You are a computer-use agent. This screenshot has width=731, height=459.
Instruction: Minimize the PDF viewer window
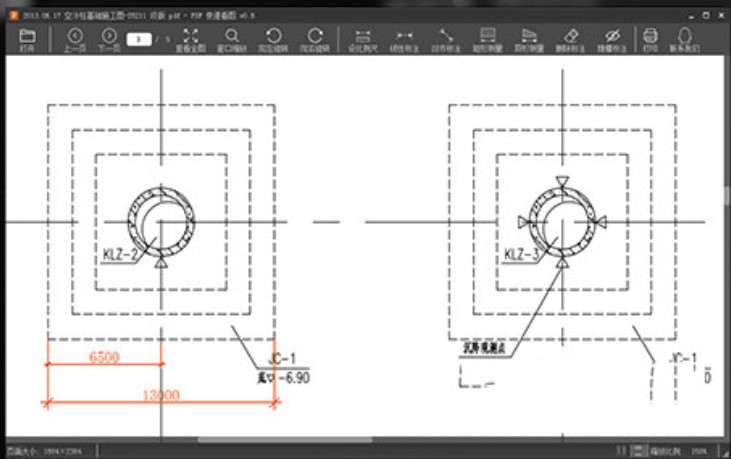point(691,15)
